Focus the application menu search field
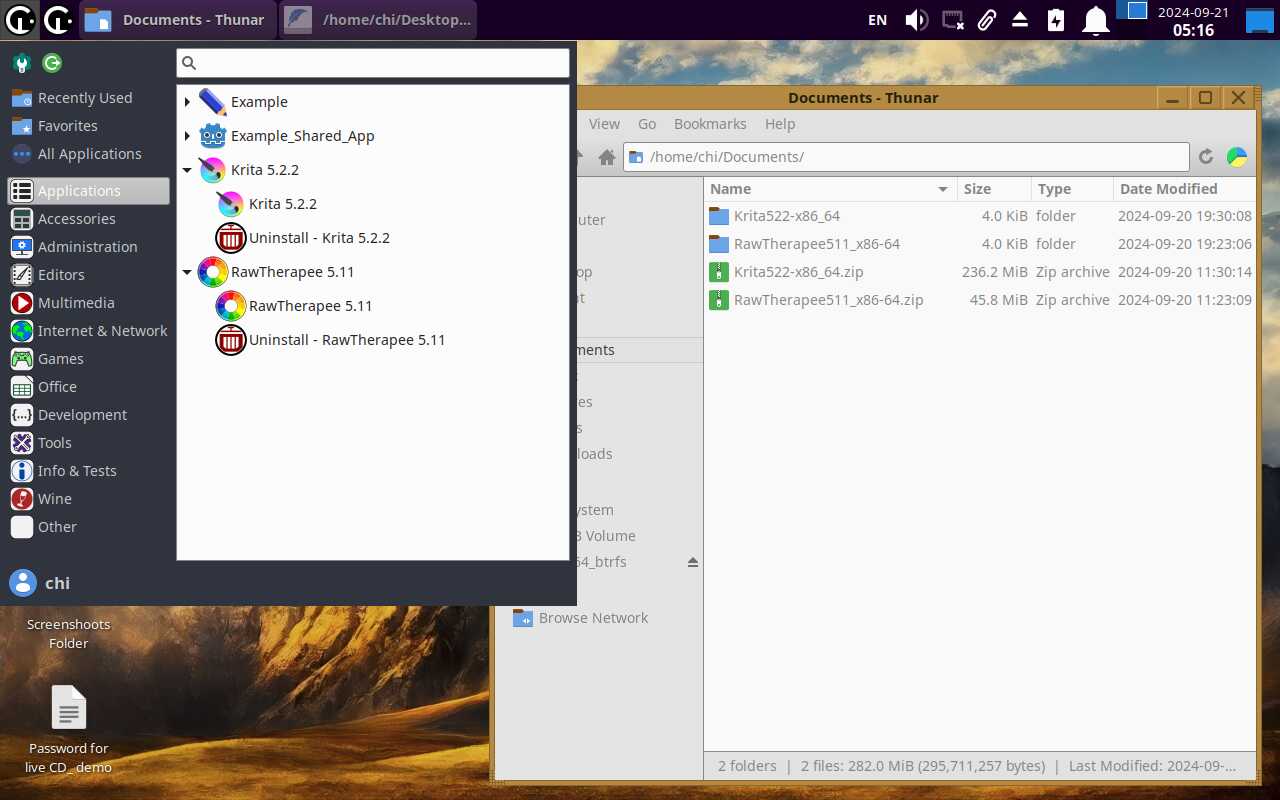This screenshot has width=1280, height=800. click(x=373, y=63)
